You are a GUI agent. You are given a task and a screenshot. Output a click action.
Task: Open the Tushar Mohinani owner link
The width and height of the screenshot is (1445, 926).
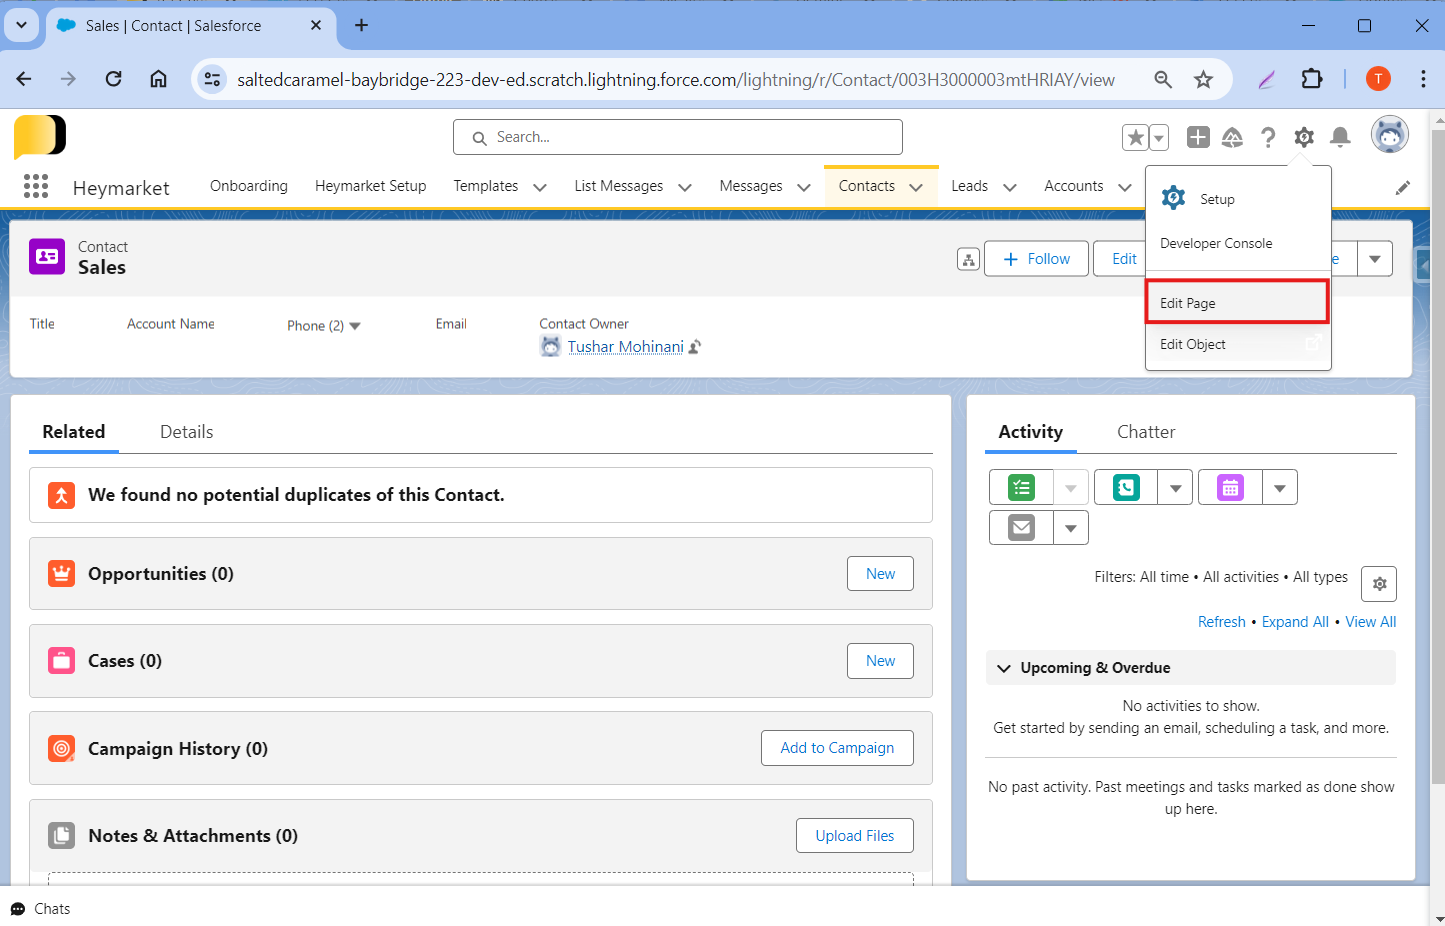pos(626,347)
